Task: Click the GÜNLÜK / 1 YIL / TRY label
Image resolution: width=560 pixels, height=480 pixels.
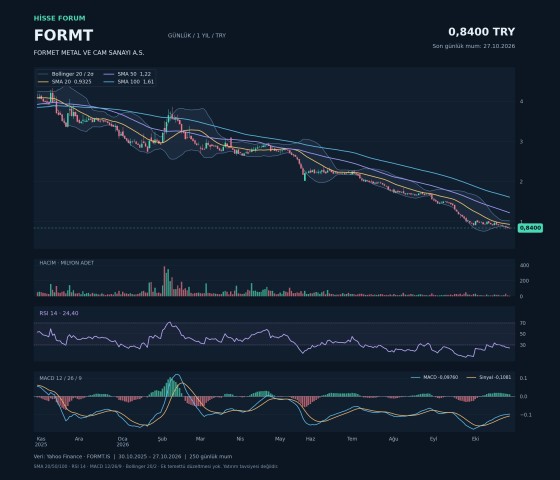Action: point(197,35)
